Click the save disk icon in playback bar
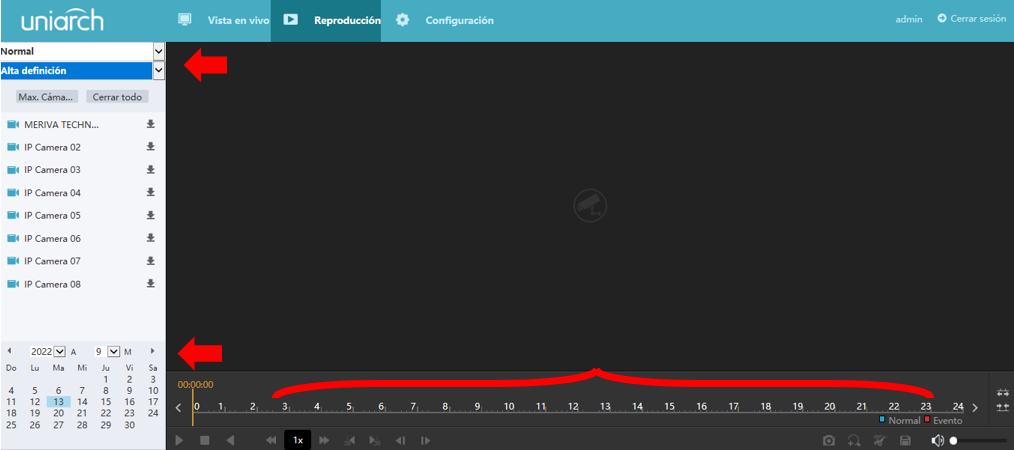1014x450 pixels. [905, 440]
